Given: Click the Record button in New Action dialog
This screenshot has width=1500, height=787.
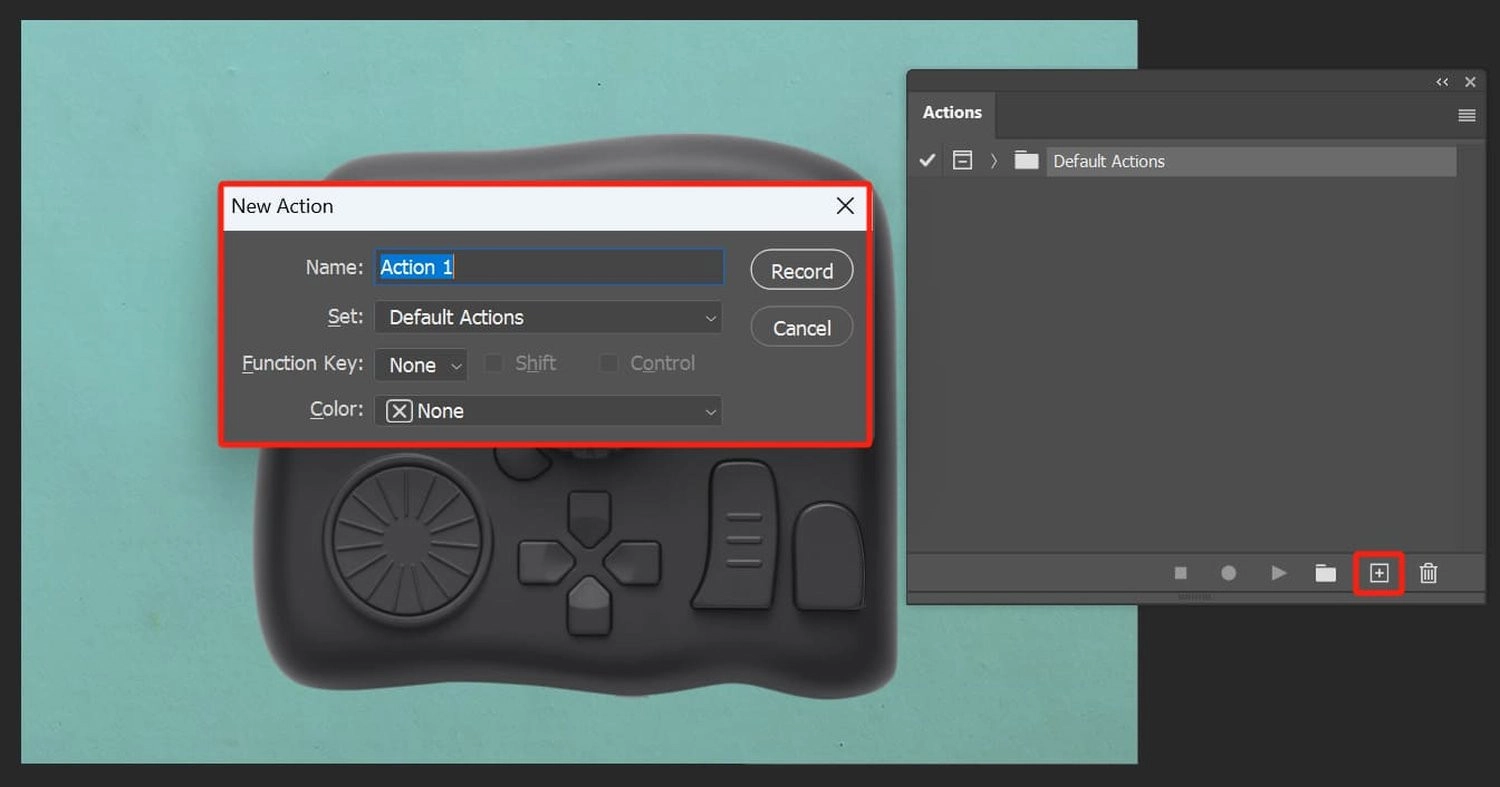Looking at the screenshot, I should [802, 271].
